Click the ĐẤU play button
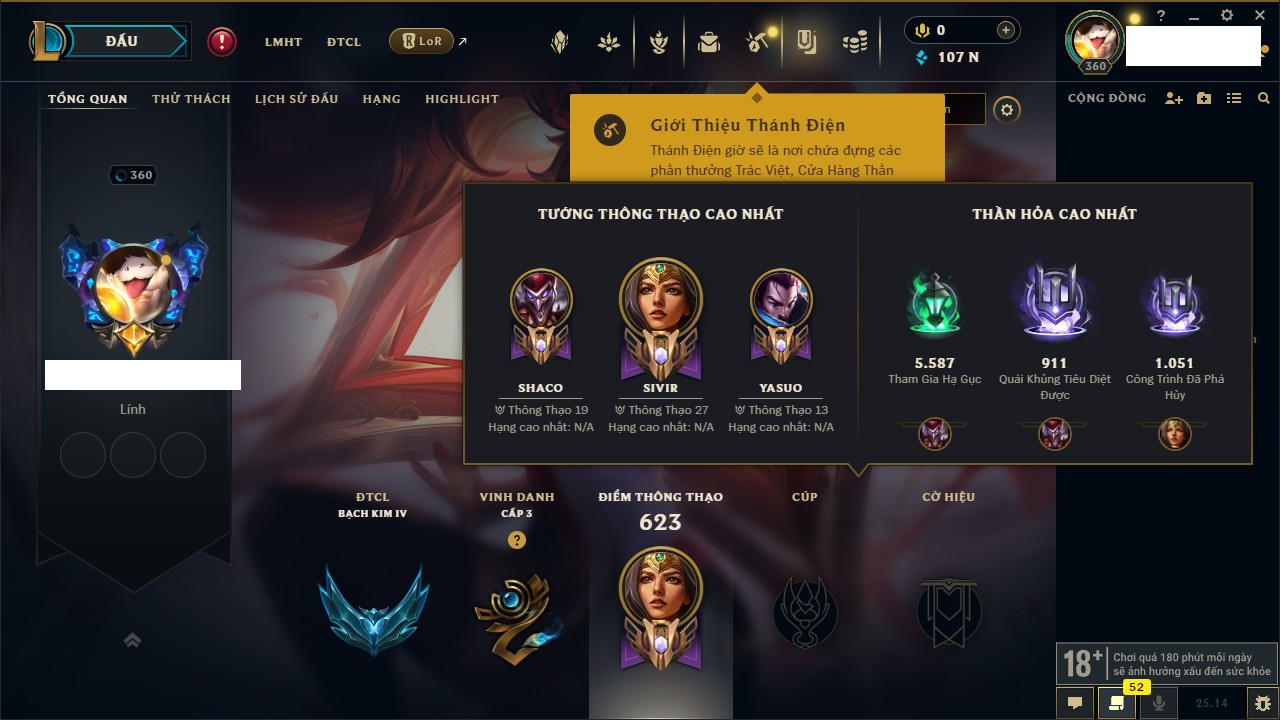Screen dimensions: 1280x720 (x=124, y=41)
